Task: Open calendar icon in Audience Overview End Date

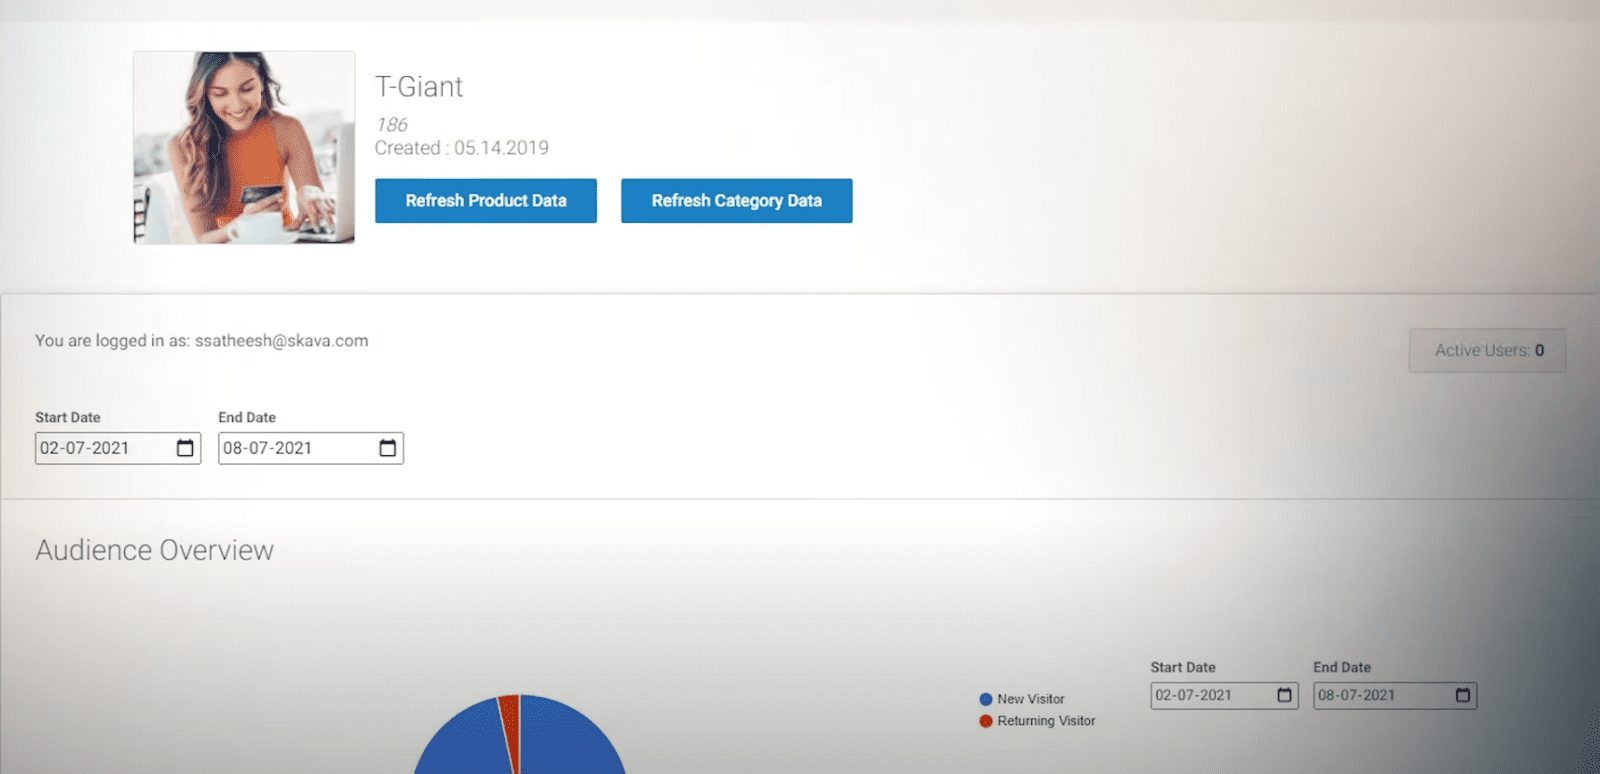Action: click(1463, 695)
